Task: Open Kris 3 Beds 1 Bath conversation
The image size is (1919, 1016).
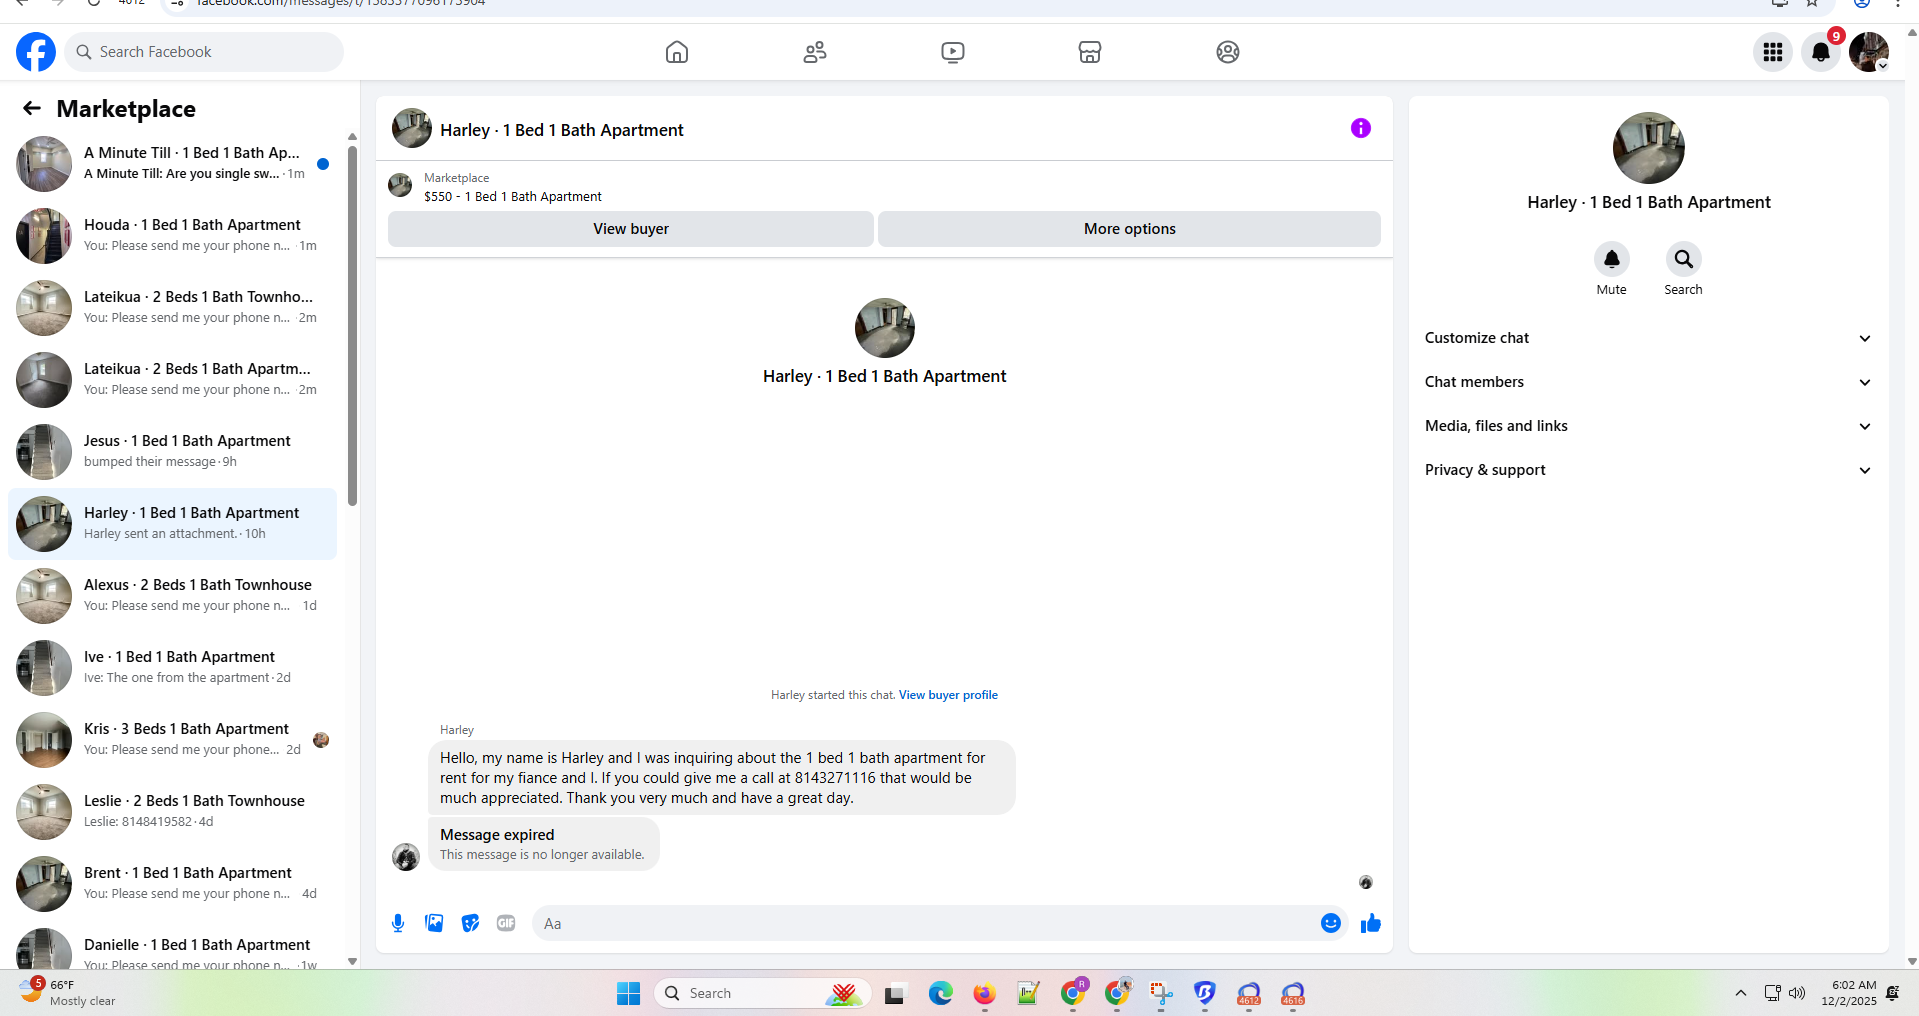Action: point(173,740)
